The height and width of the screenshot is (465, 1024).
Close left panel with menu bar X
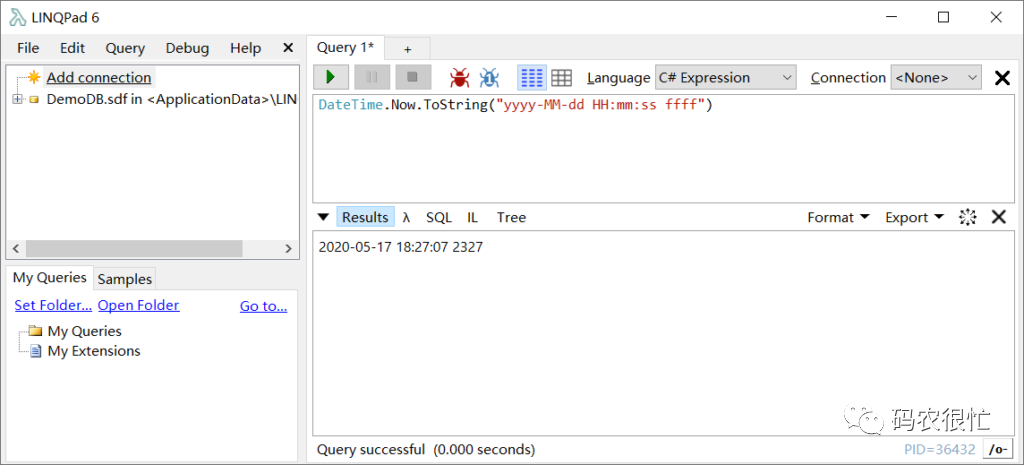tap(288, 48)
